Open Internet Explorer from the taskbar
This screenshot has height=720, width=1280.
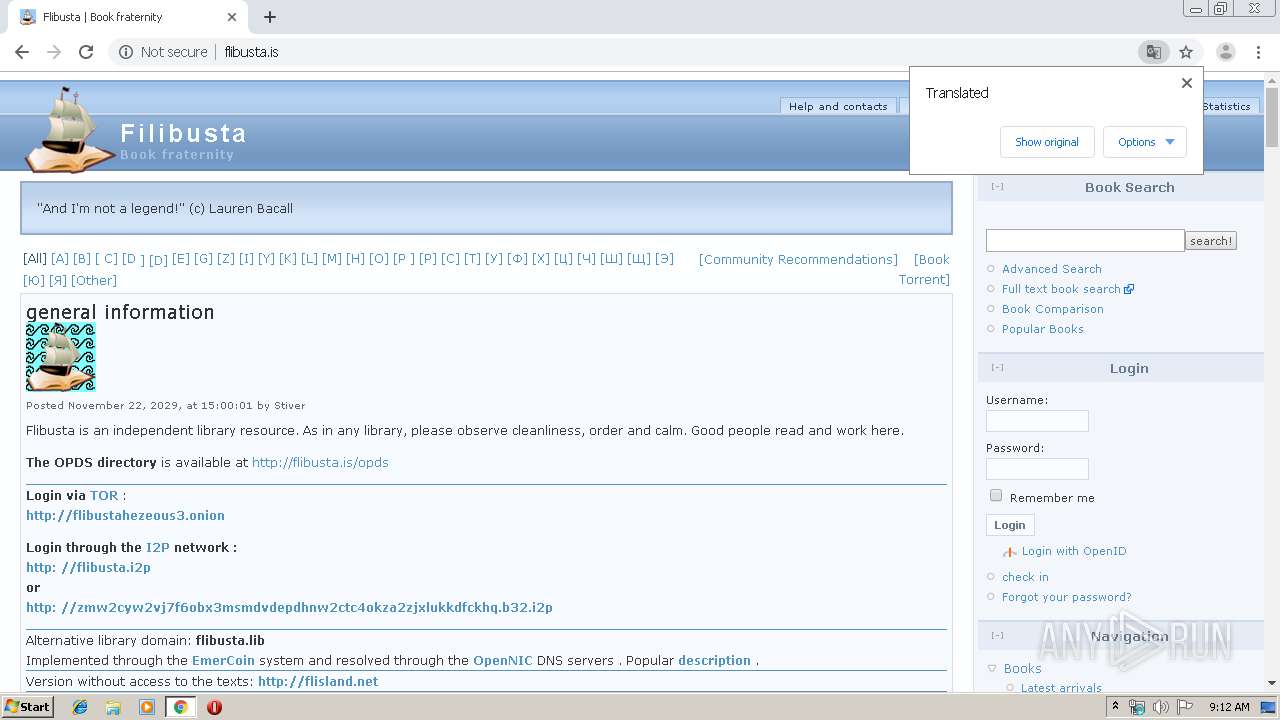click(x=80, y=707)
